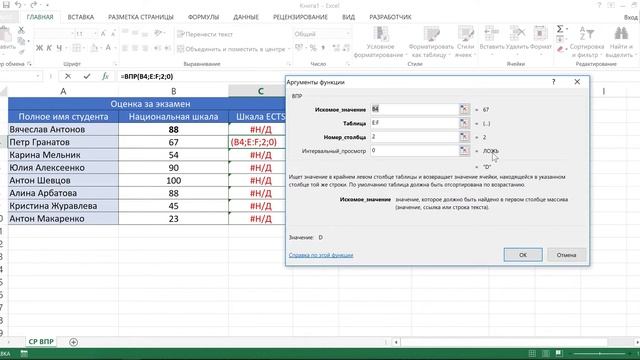Switch to the ВСТАВКА tab
The image size is (640, 360).
[x=81, y=17]
